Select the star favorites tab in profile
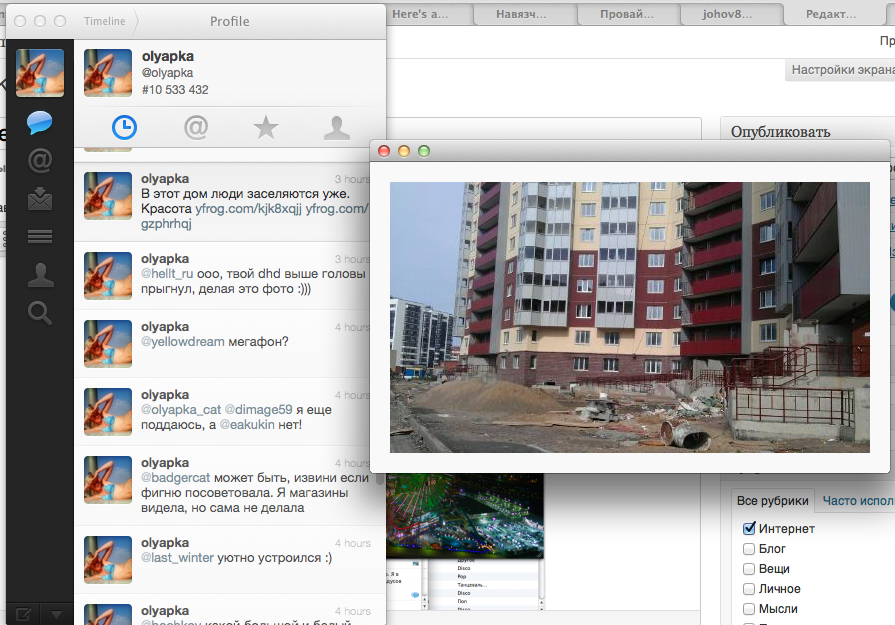The width and height of the screenshot is (895, 625). point(266,127)
